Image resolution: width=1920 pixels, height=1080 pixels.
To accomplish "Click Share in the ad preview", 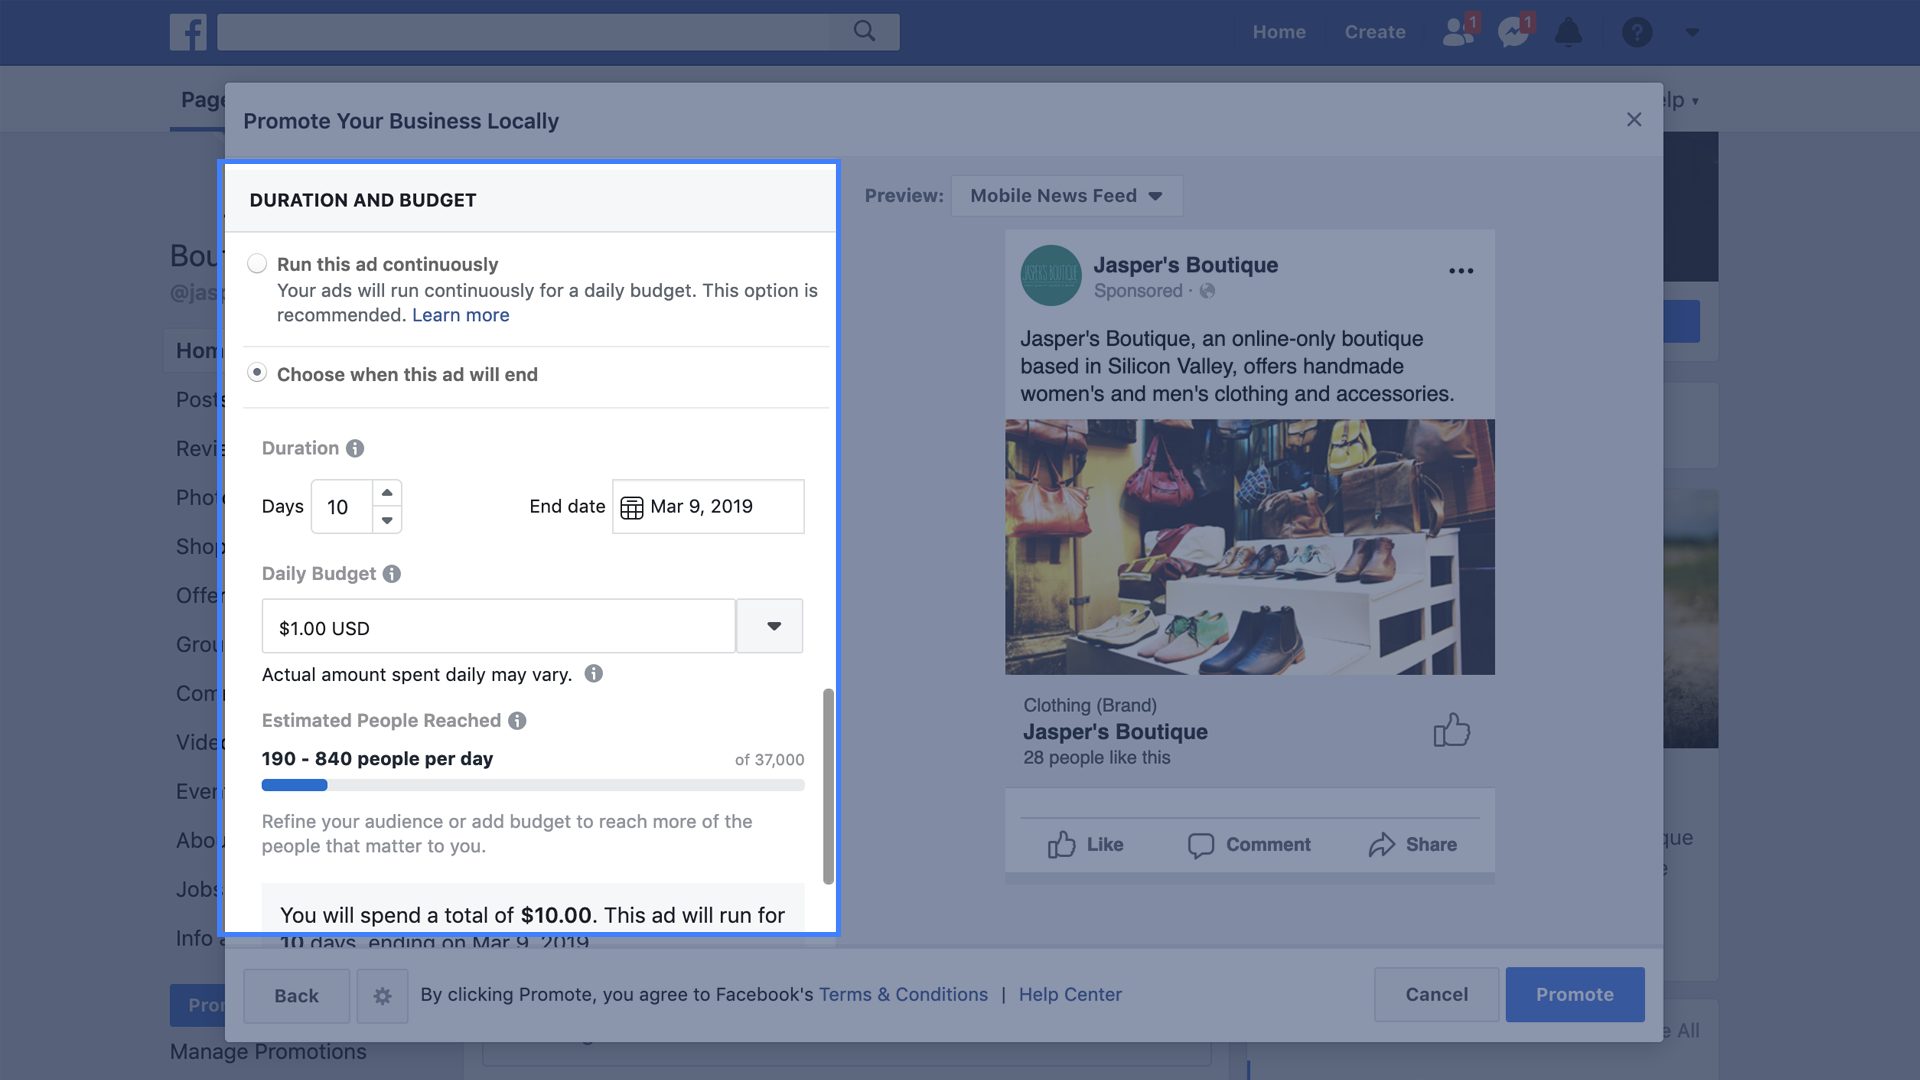I will (1412, 845).
